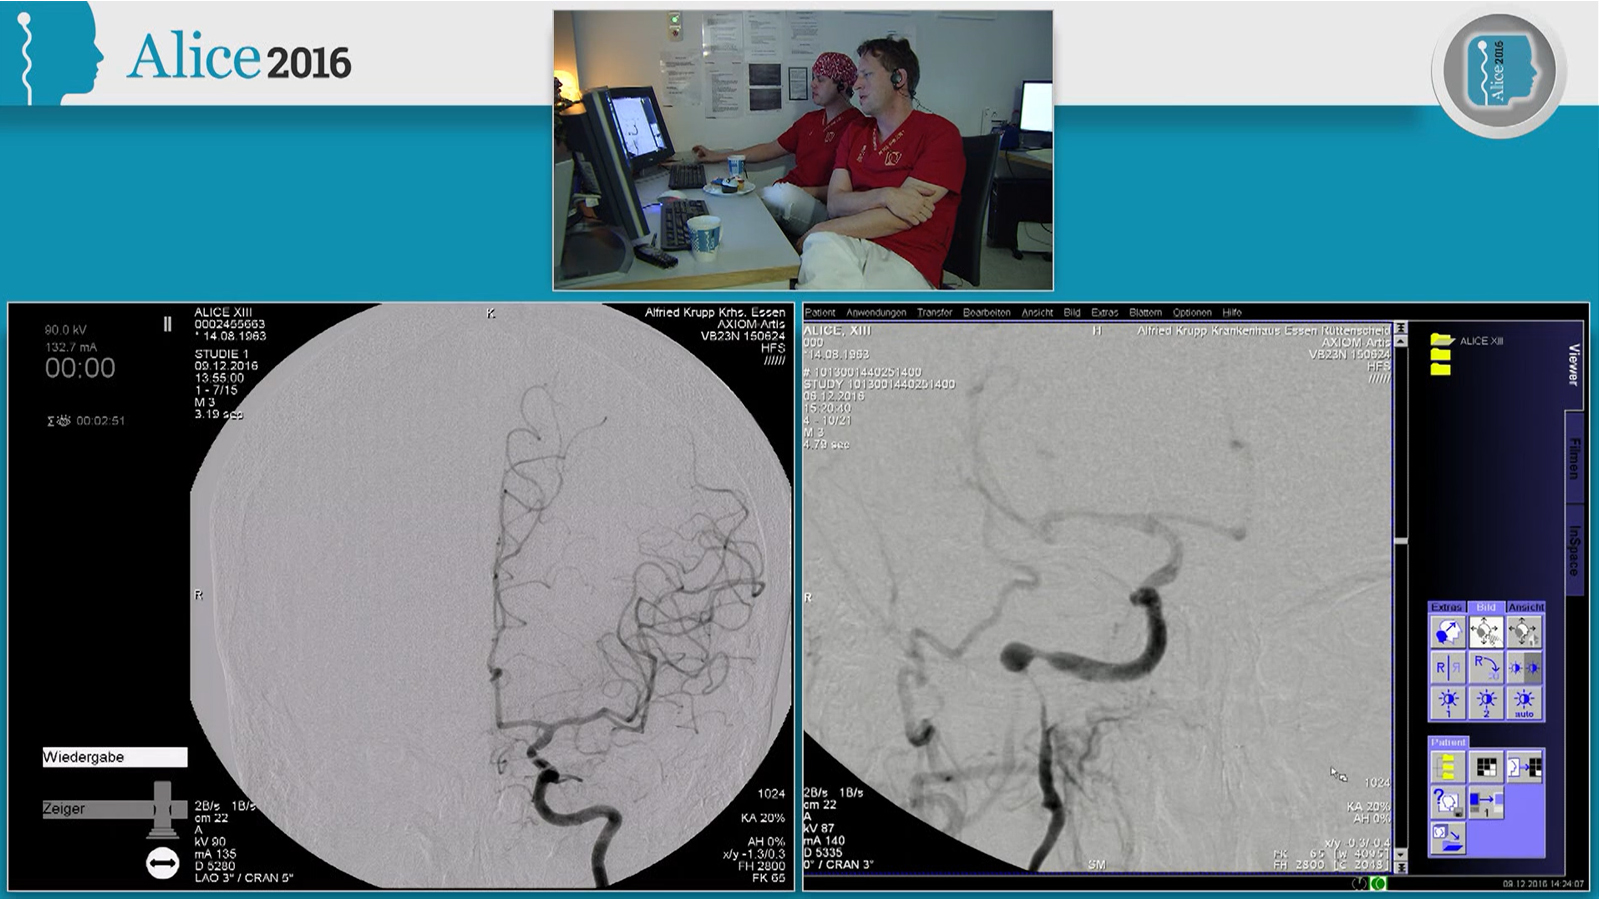Apply window brightness preset 2 sun icon

[x=1486, y=702]
